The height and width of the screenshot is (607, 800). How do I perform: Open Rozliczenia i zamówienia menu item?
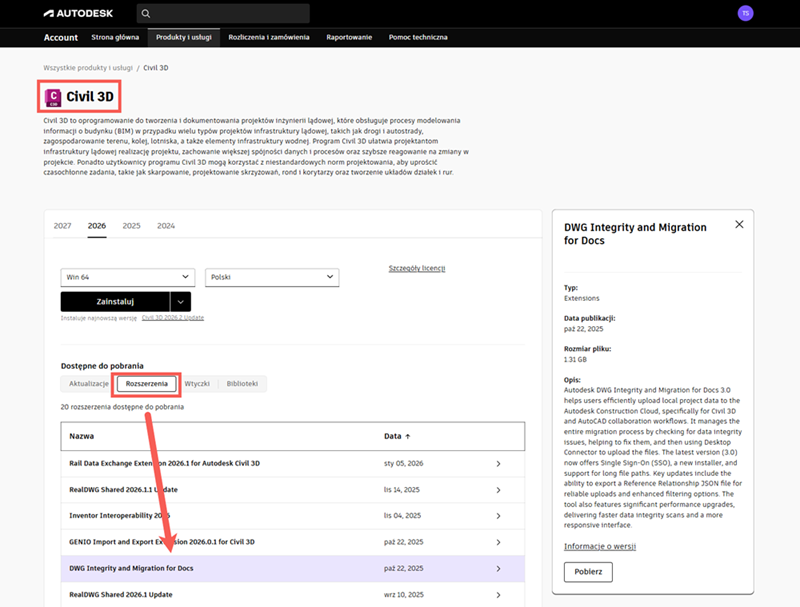(269, 37)
